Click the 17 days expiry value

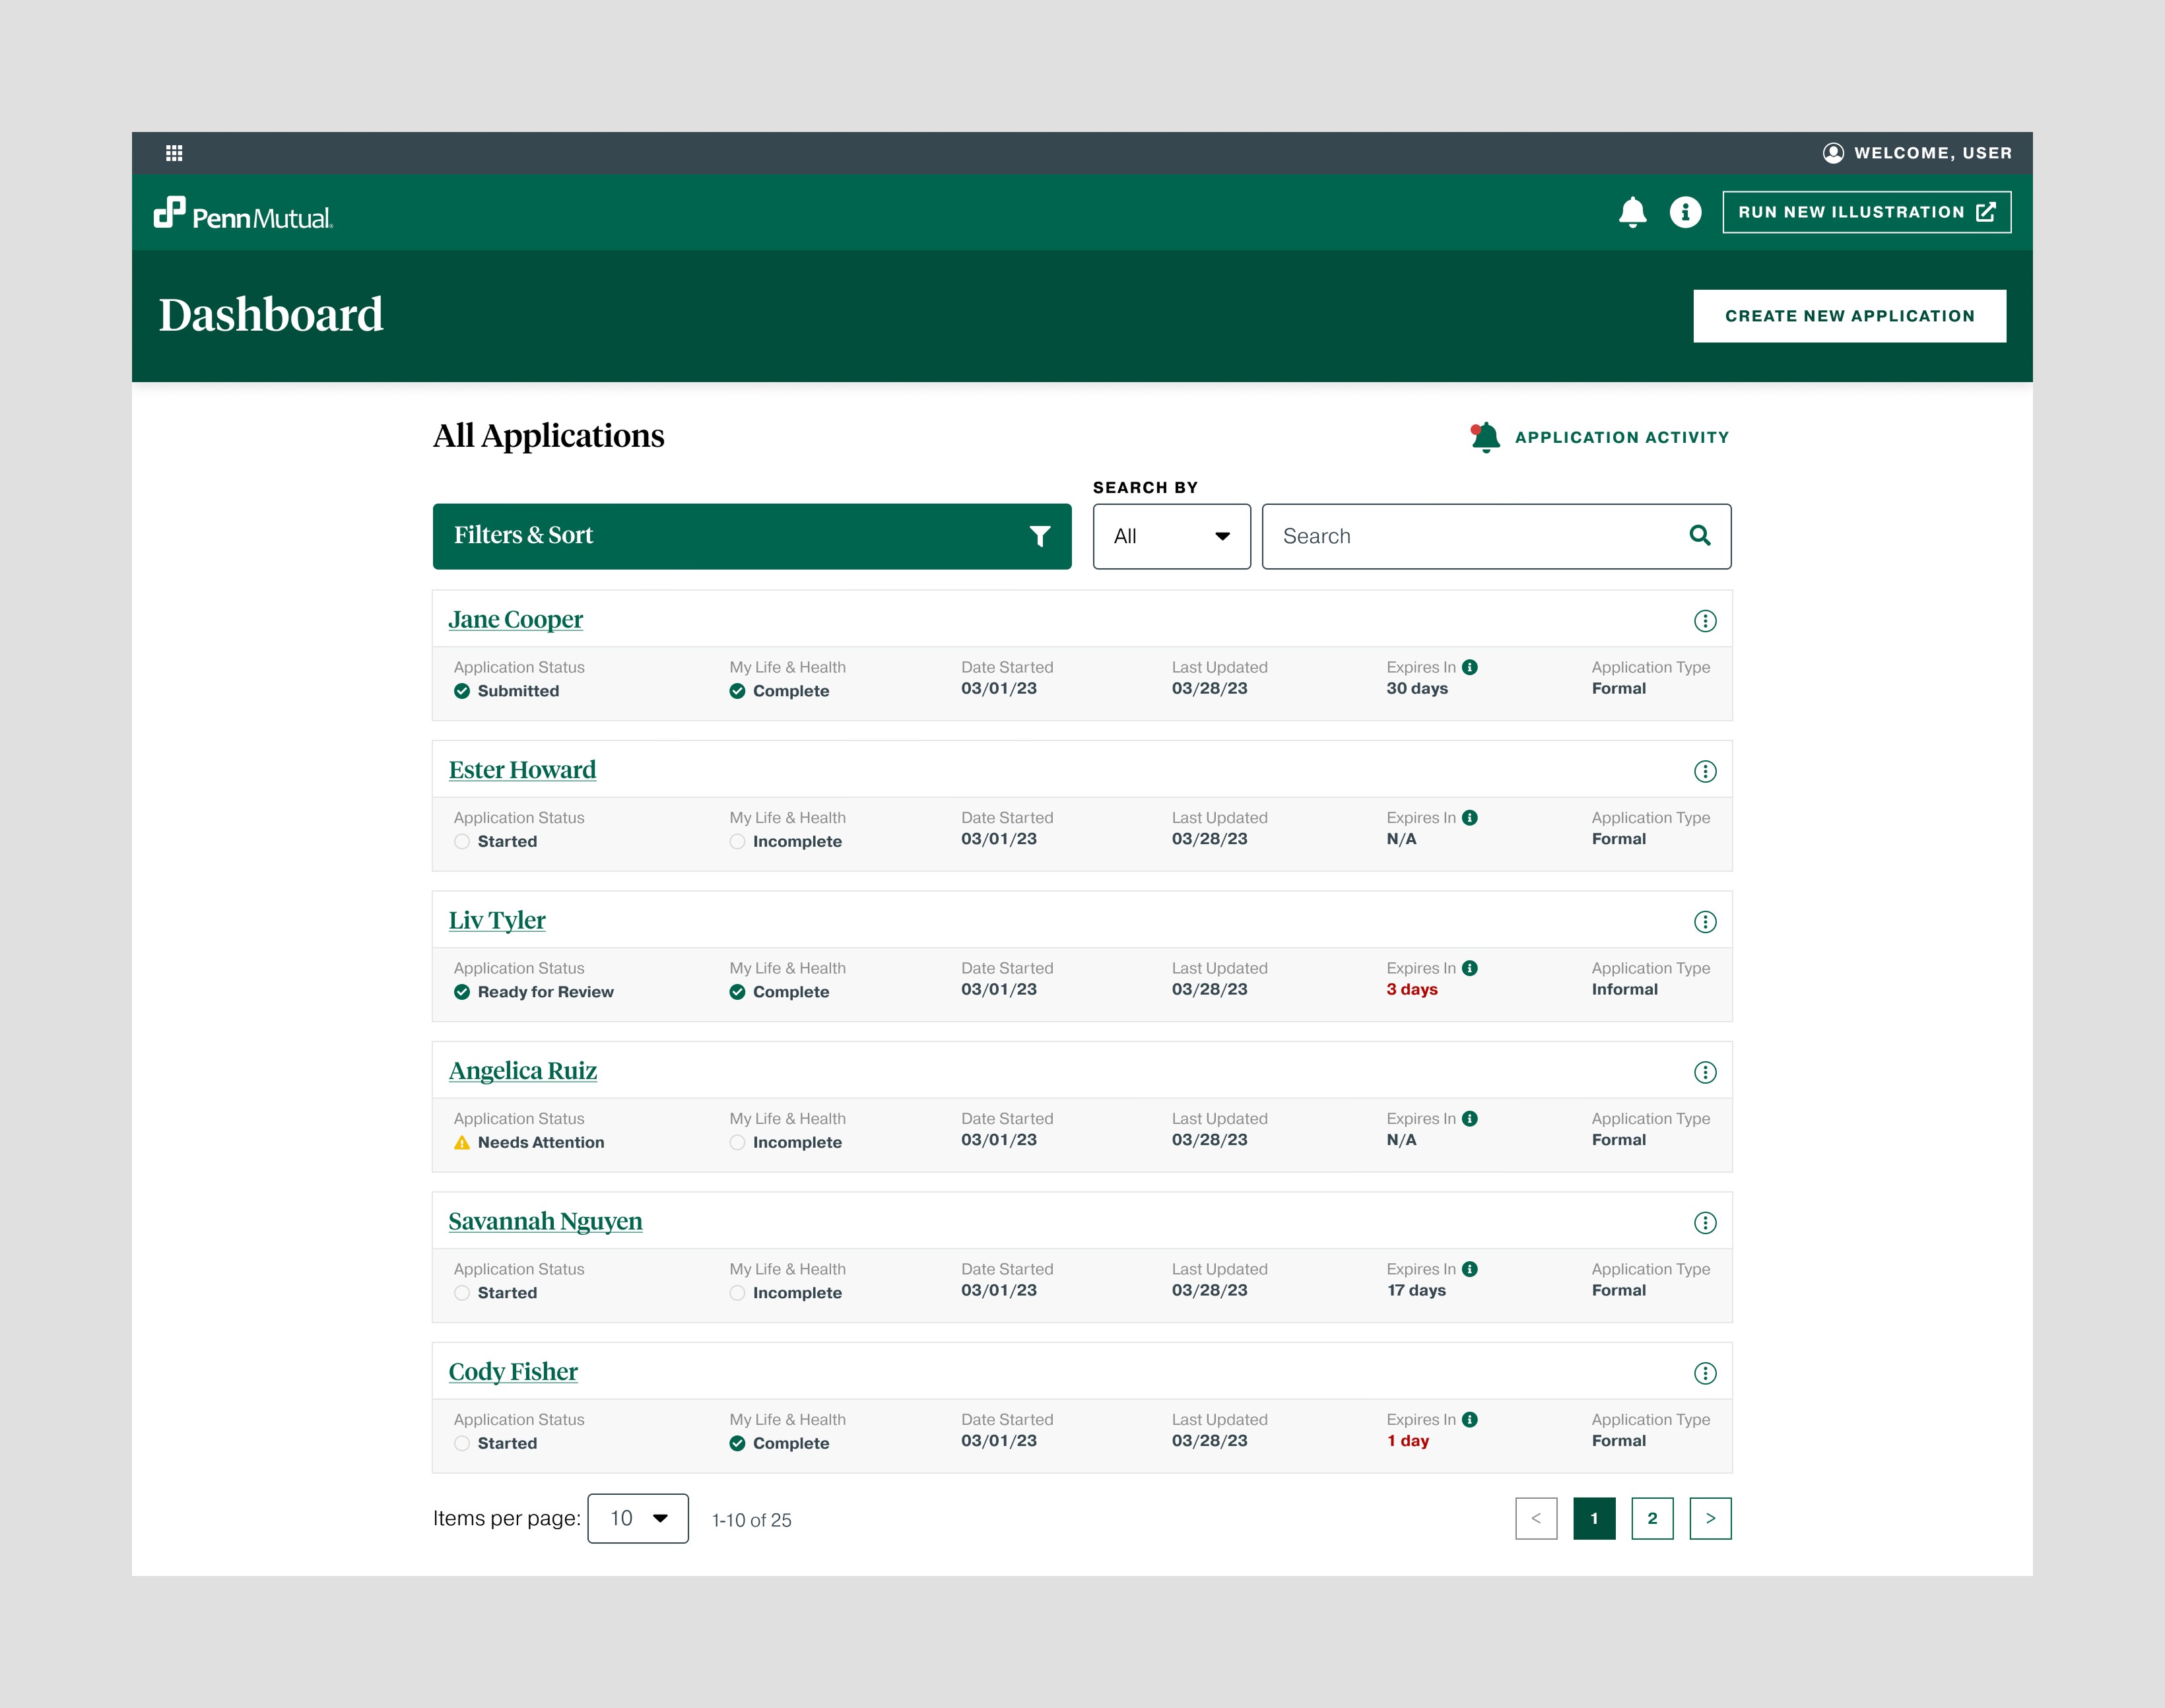[x=1415, y=1290]
